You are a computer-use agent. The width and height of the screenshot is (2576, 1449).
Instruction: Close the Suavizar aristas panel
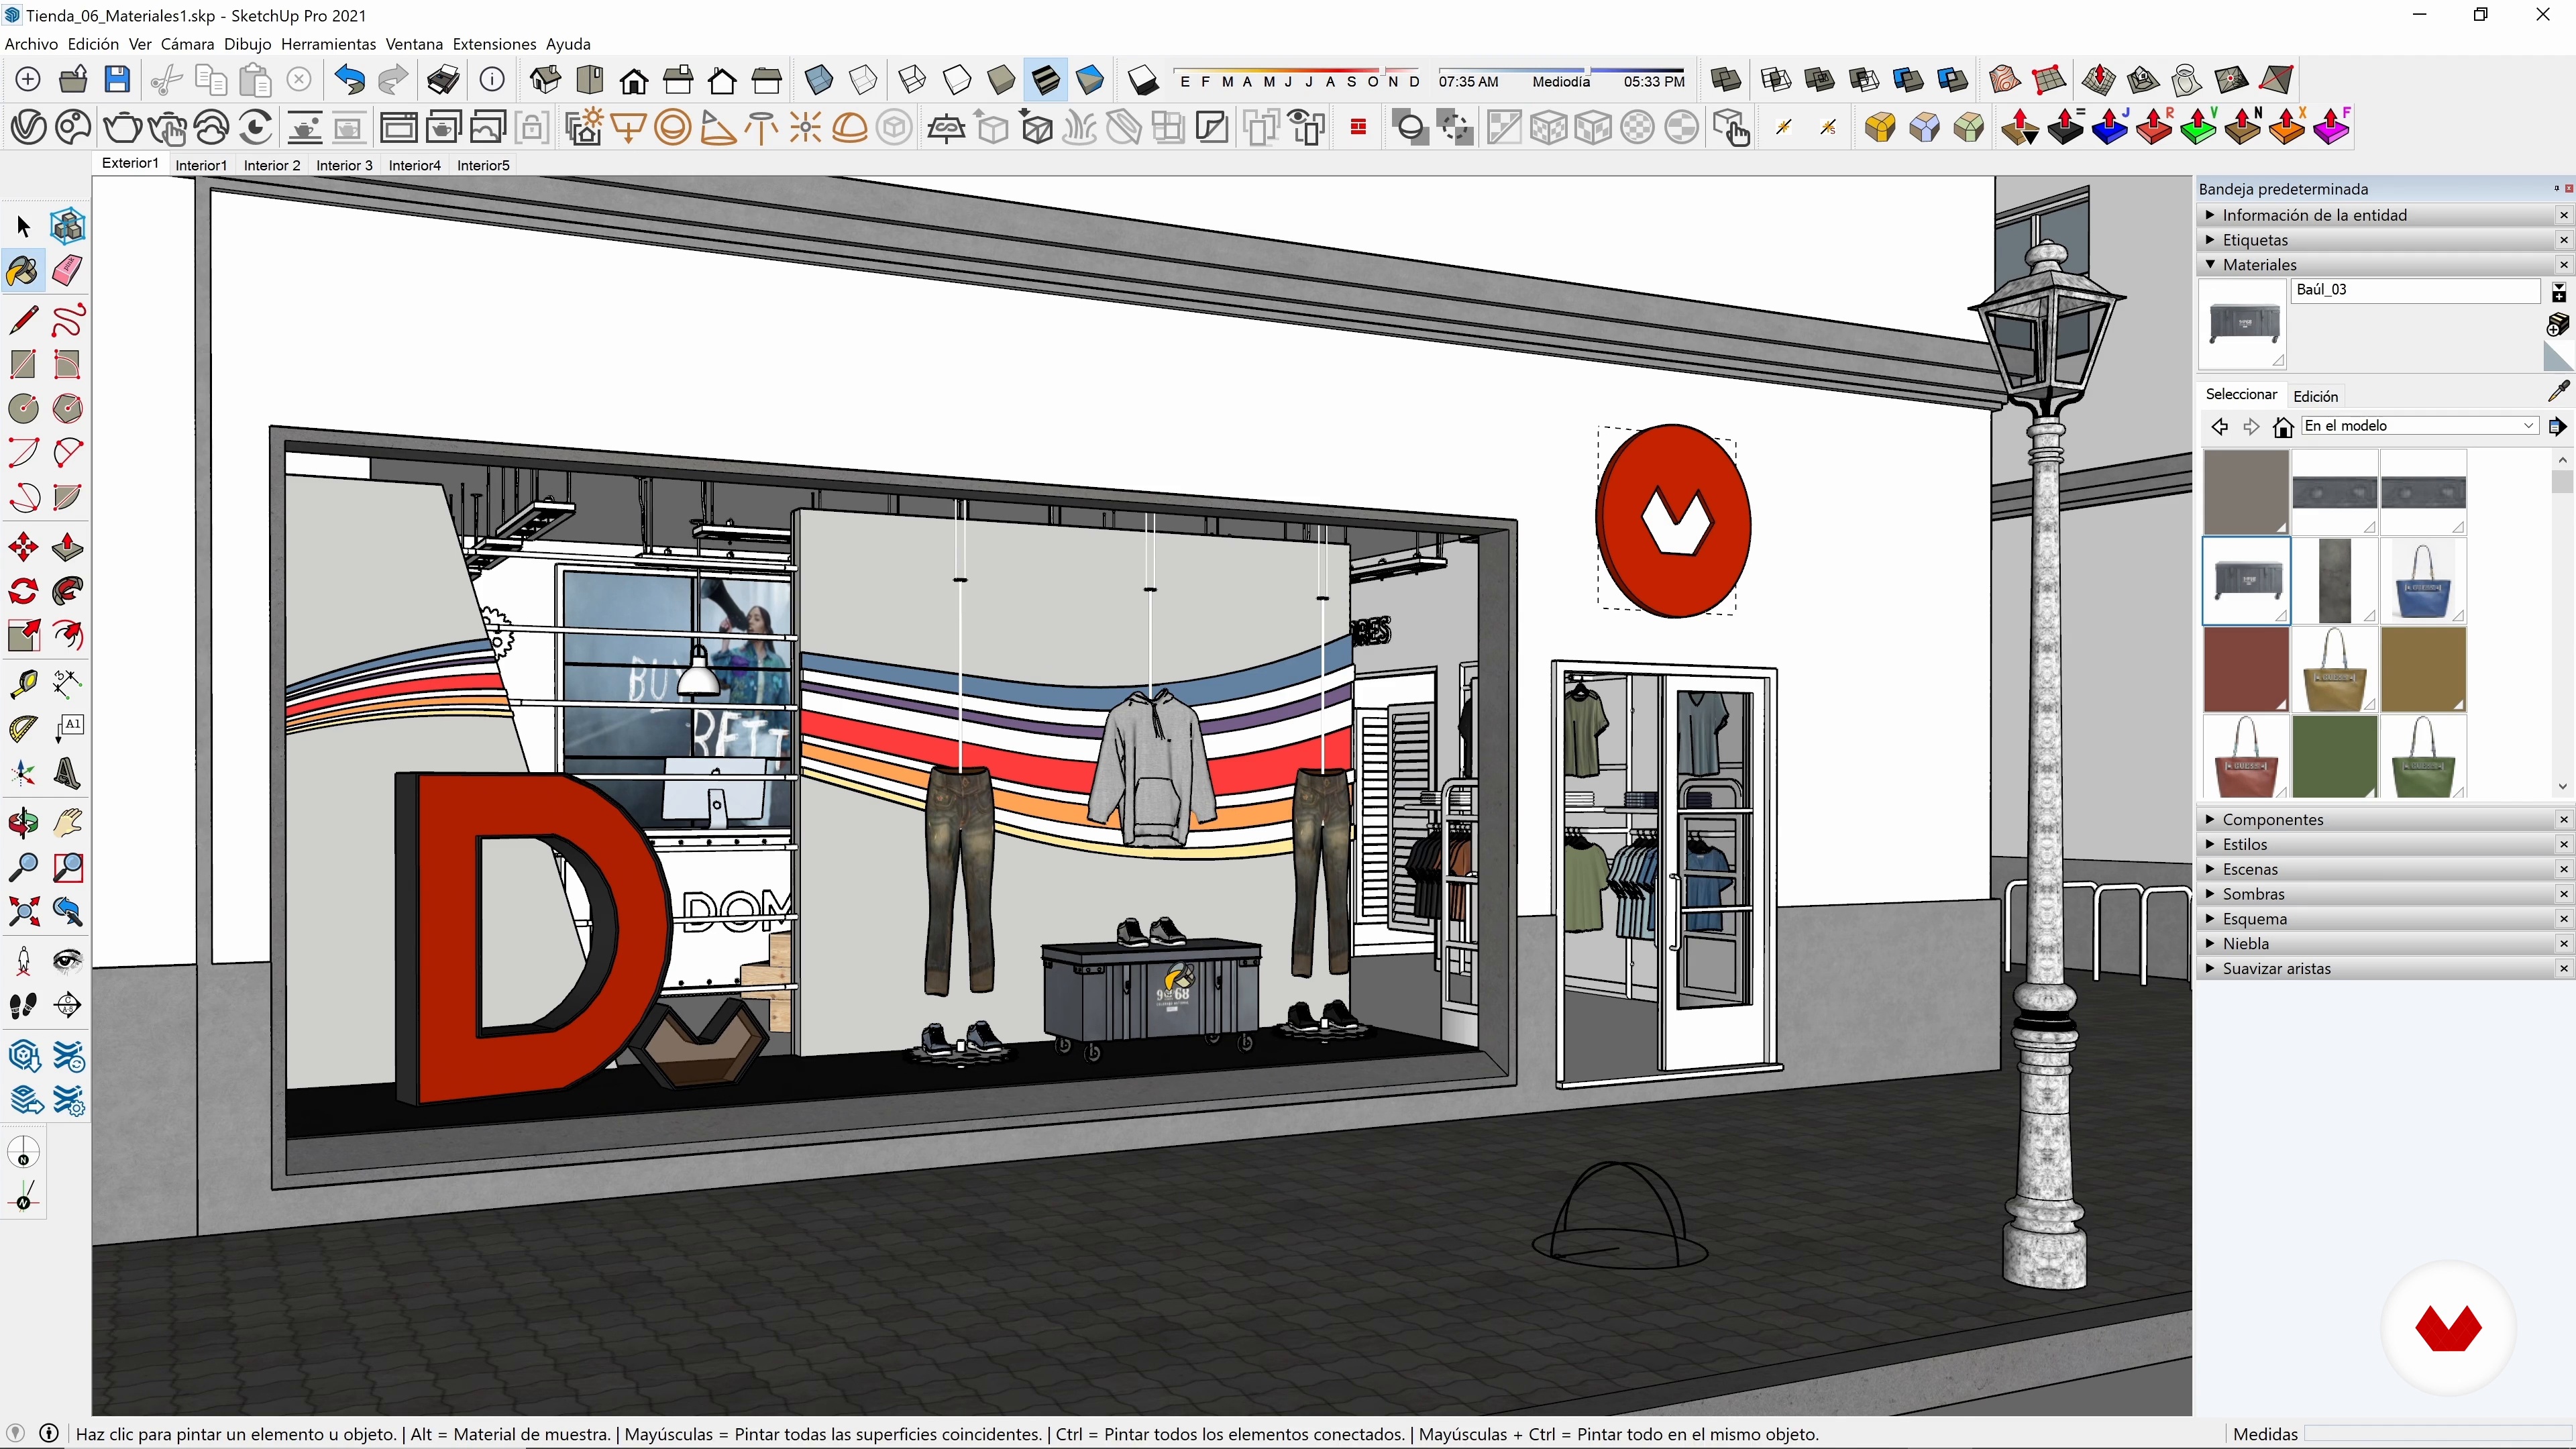click(x=2564, y=969)
